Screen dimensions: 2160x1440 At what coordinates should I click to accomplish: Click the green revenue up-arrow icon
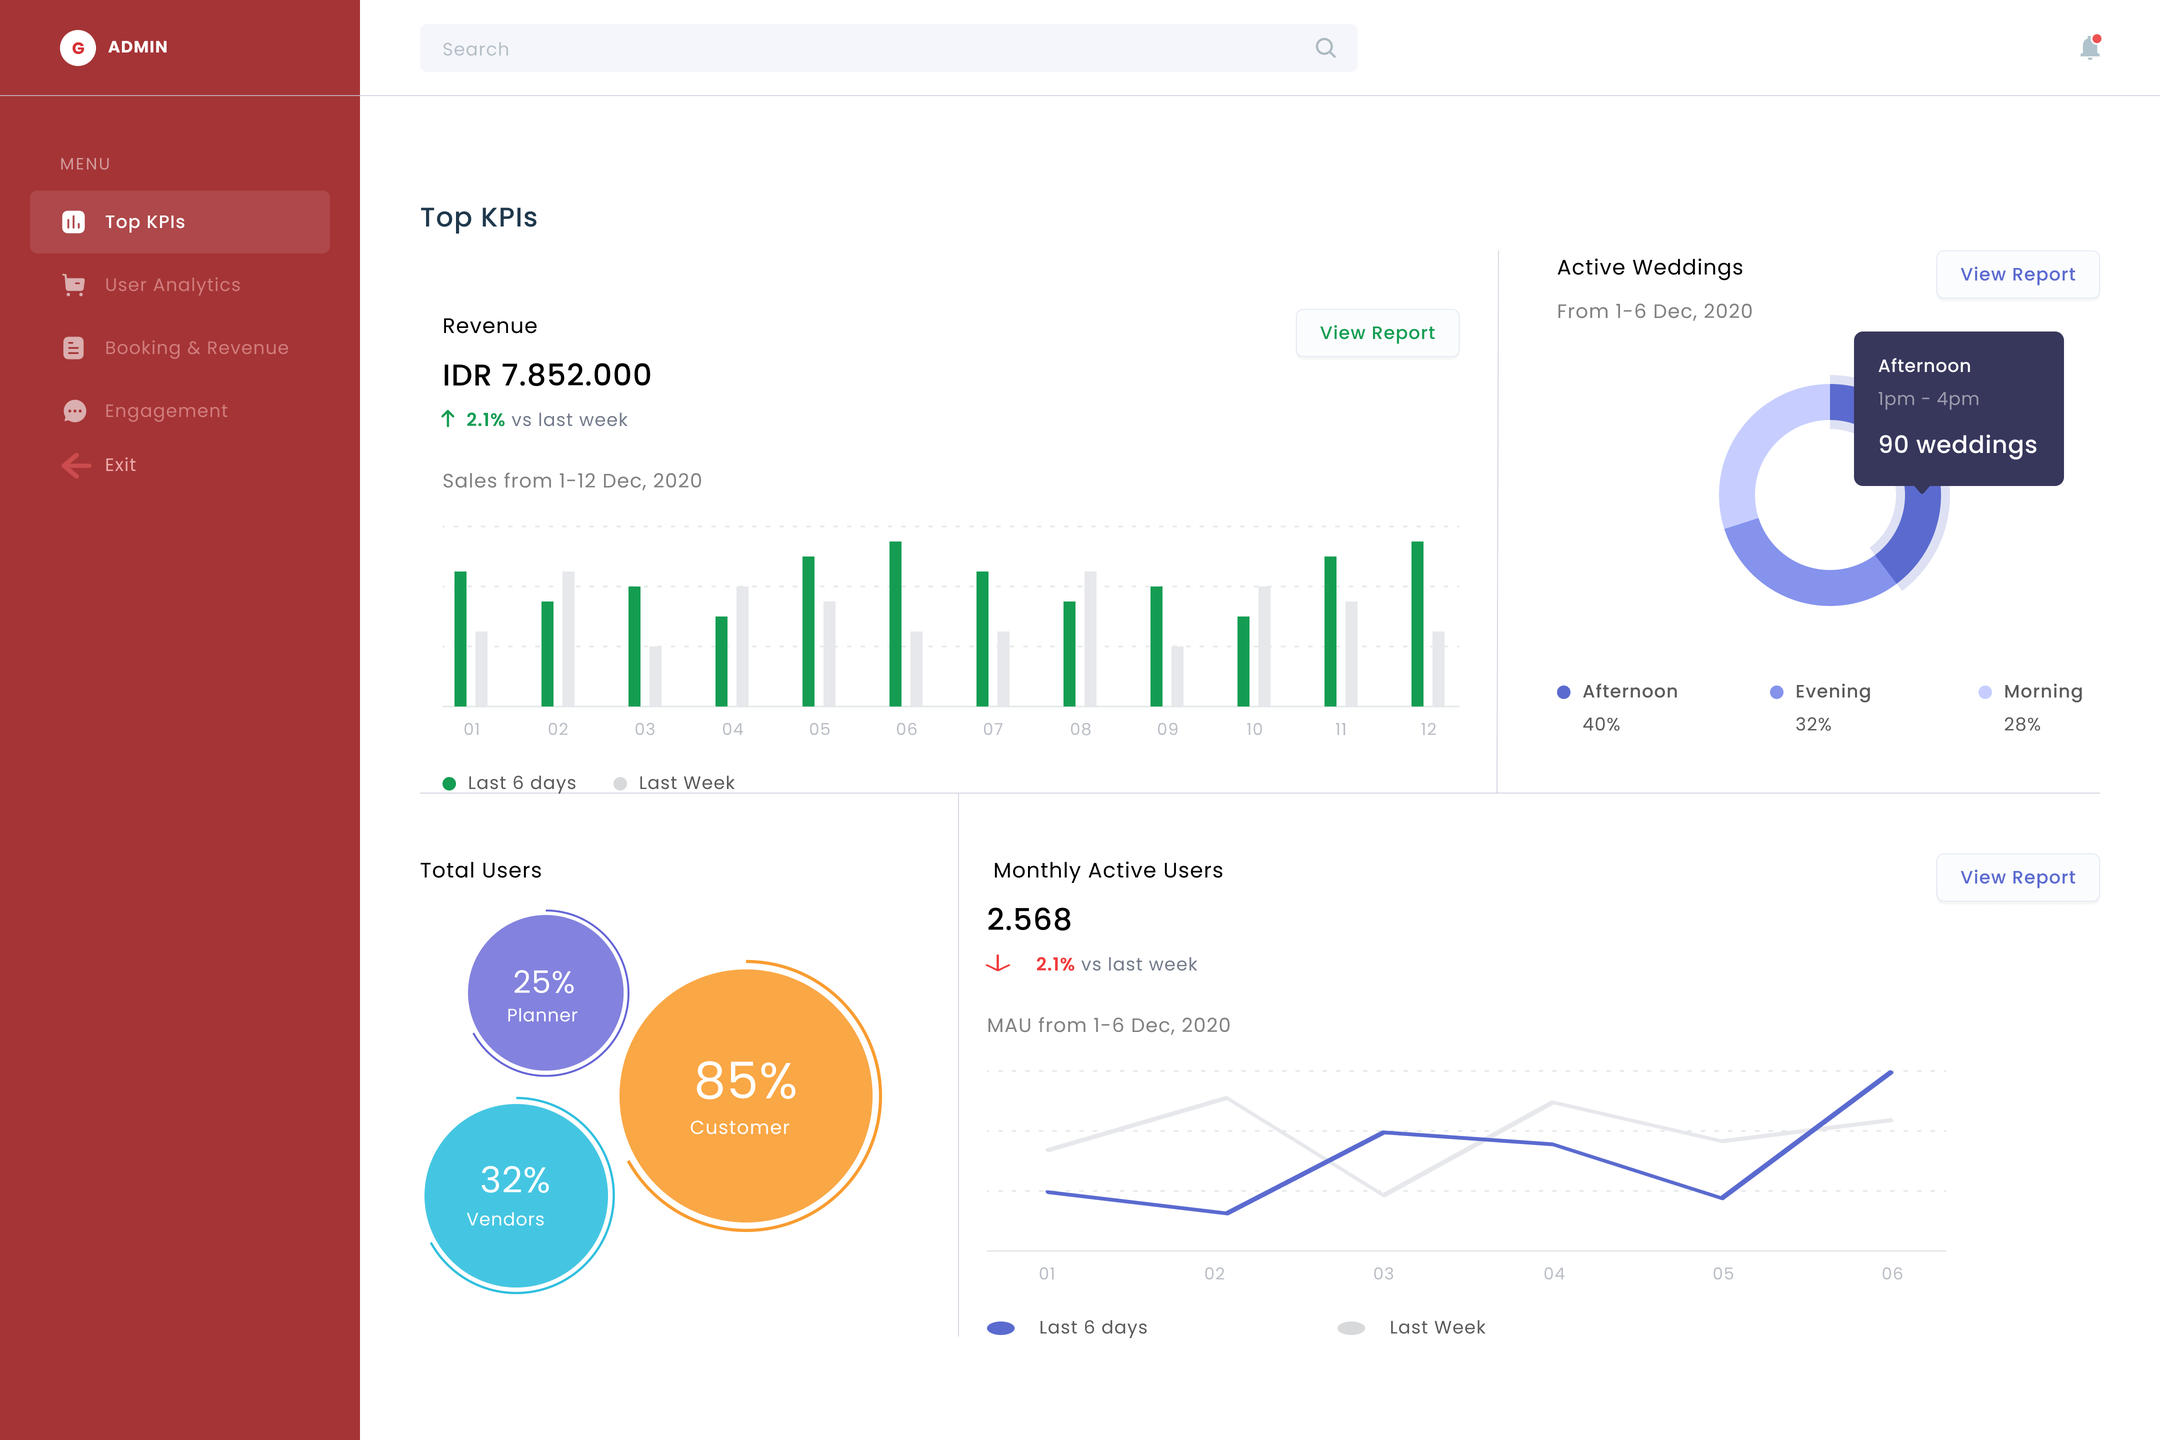448,419
